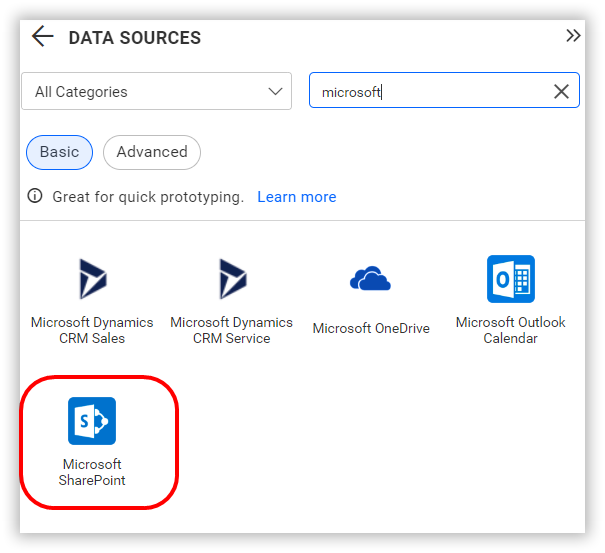Select the Microsoft SharePoint icon

tap(92, 421)
